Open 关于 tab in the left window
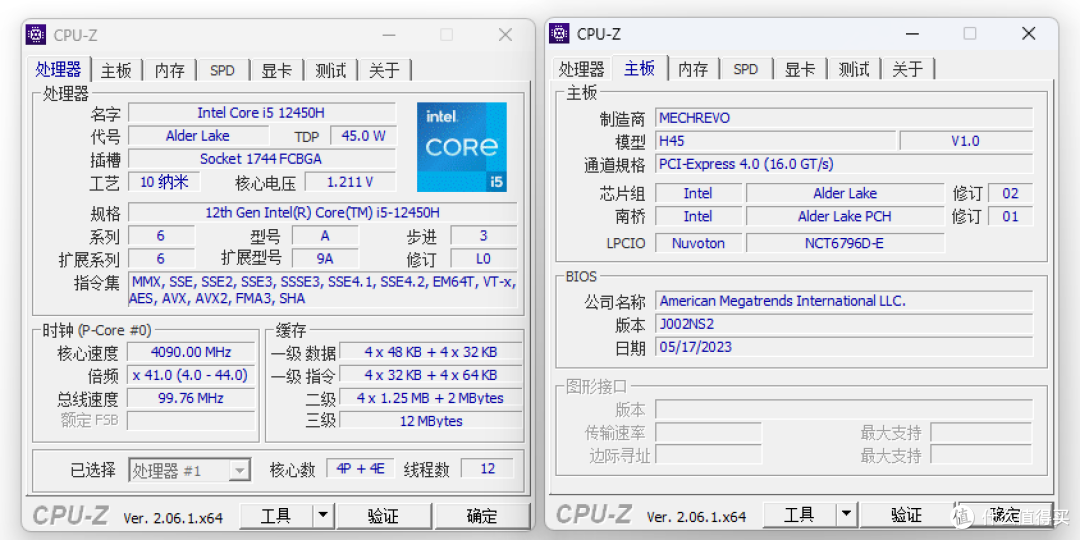Screen dimensions: 1080x540 coord(384,70)
